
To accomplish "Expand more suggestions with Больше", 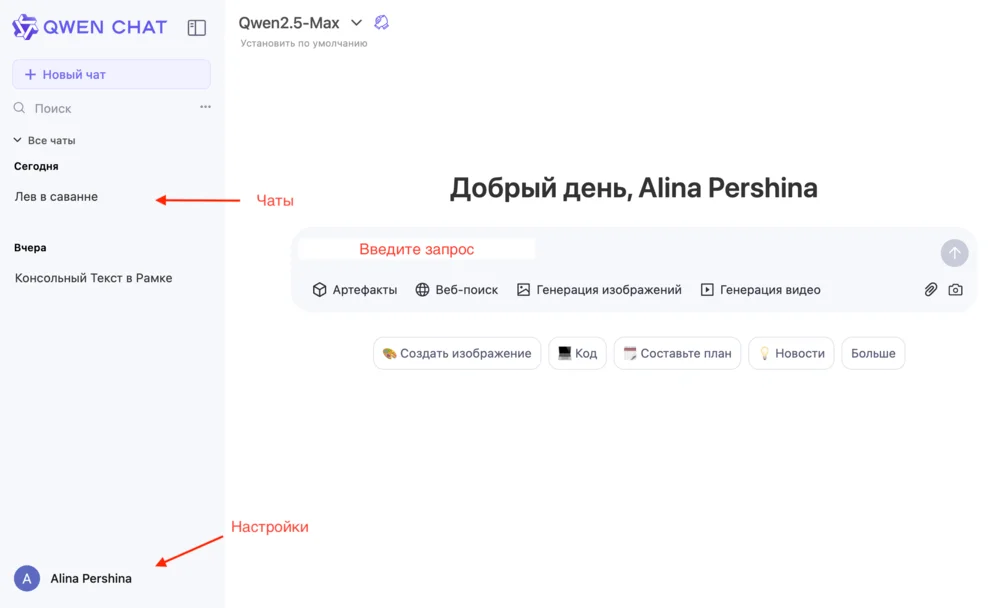I will pos(873,353).
